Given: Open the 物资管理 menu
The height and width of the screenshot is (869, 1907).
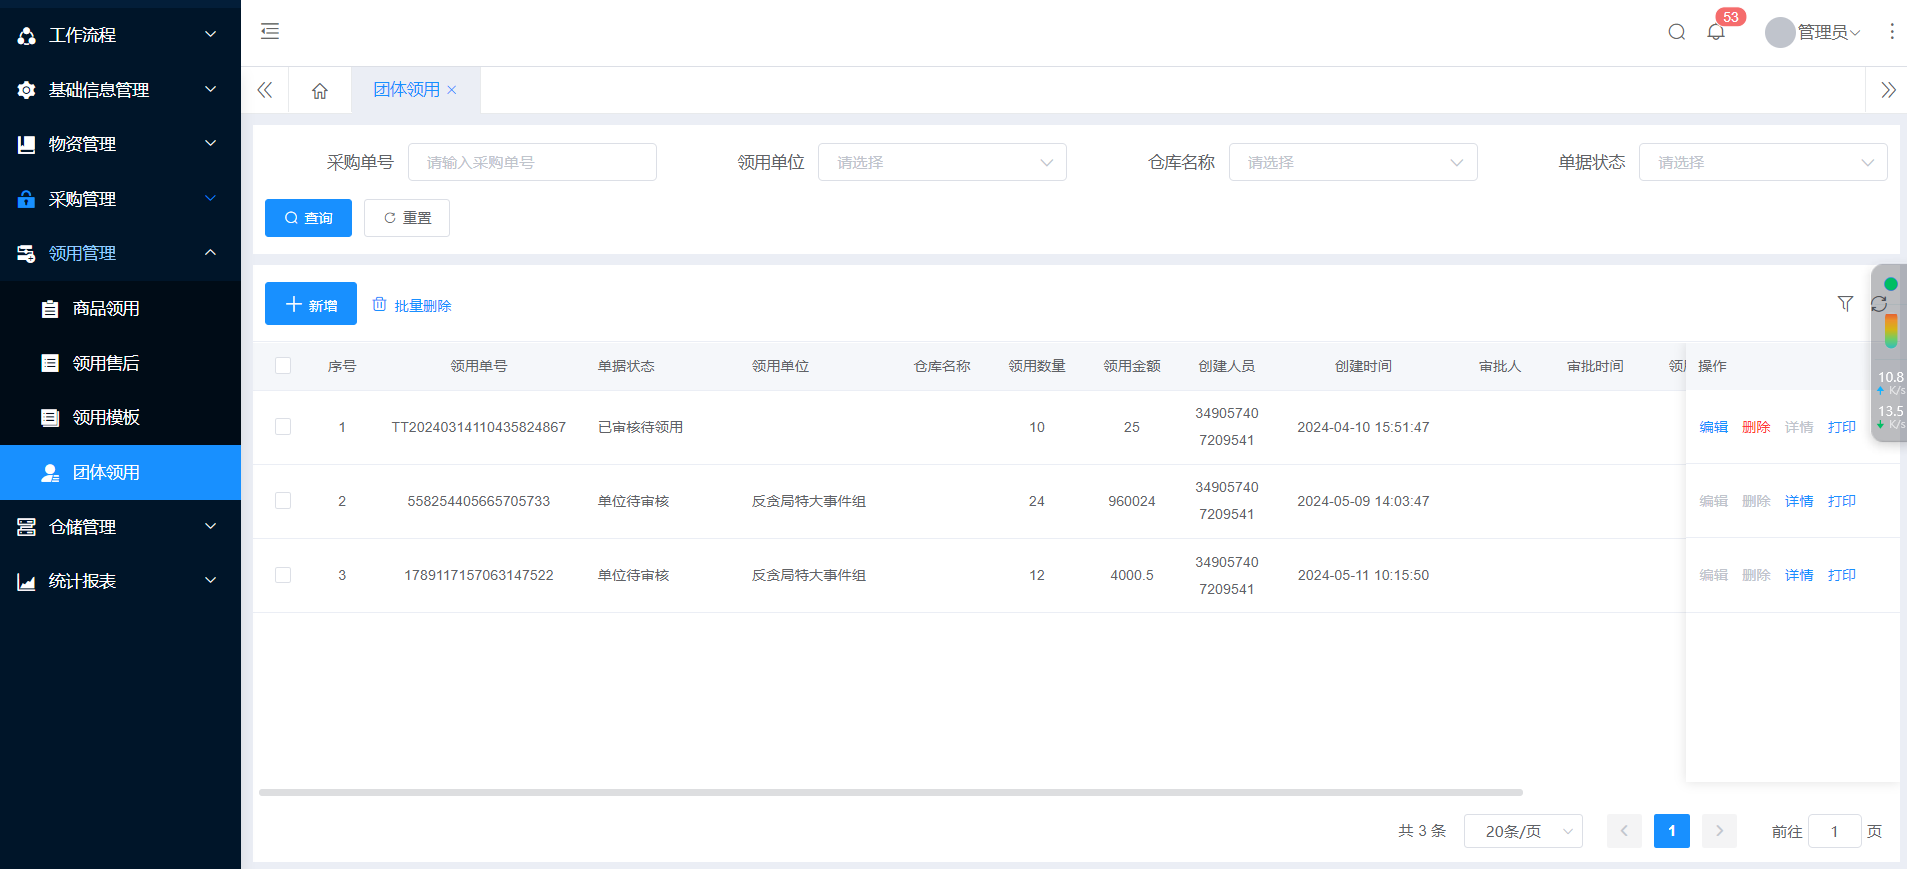Looking at the screenshot, I should click(120, 144).
